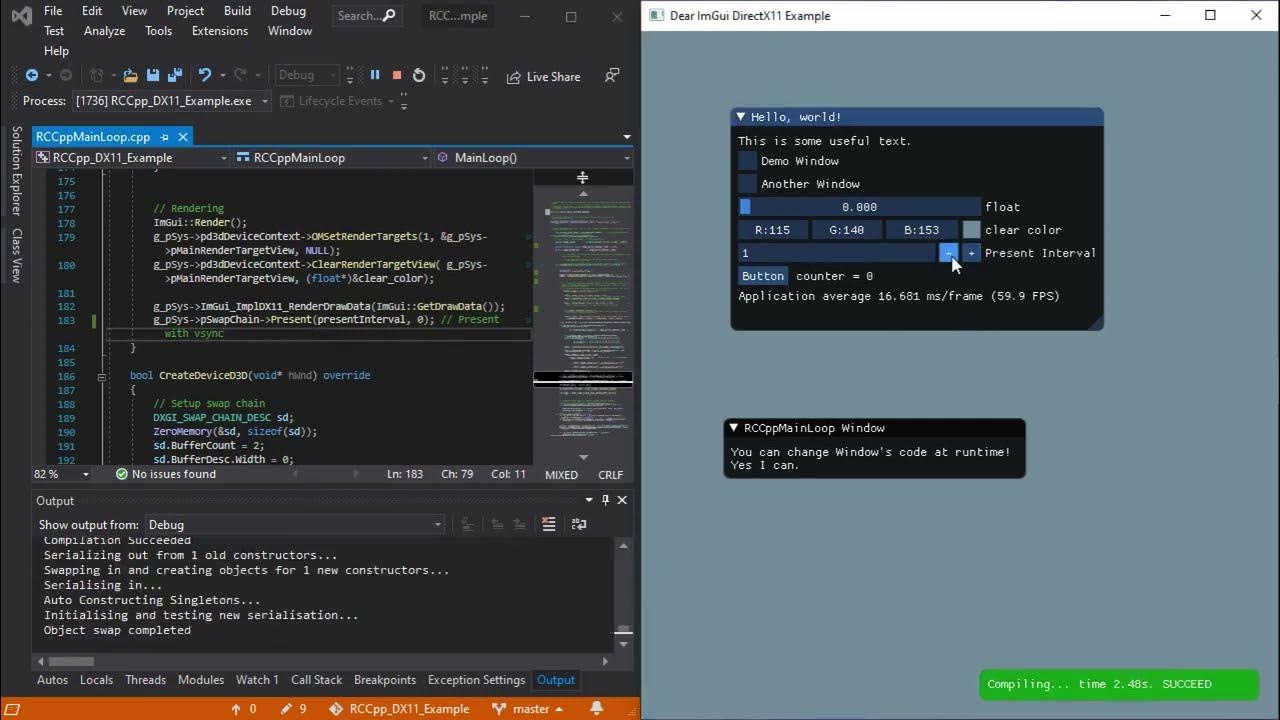Close the RCCppMainLoop.cpp tab
The height and width of the screenshot is (720, 1280).
[x=183, y=137]
